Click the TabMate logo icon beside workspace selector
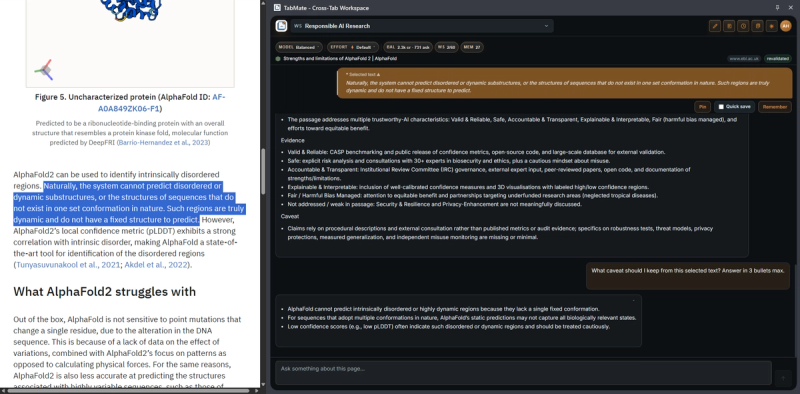 click(x=281, y=26)
